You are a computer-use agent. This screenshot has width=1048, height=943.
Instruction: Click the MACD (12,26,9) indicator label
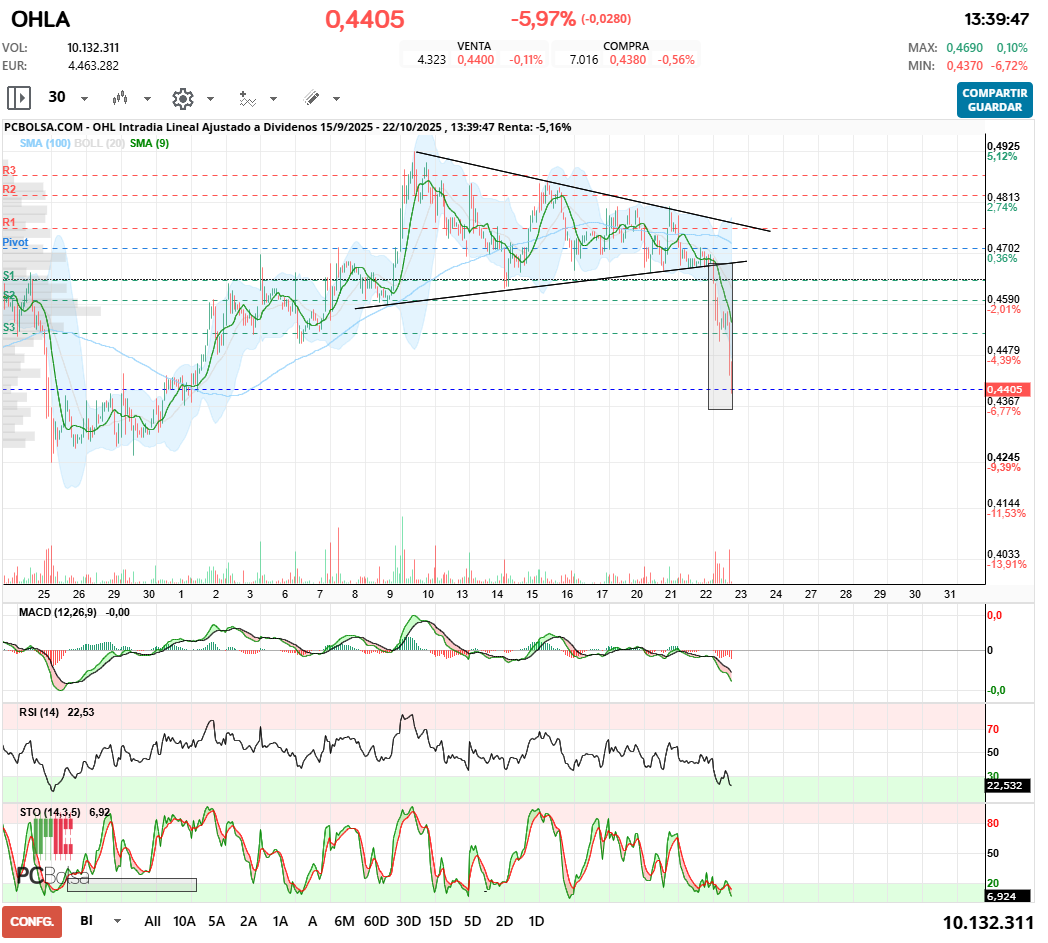[57, 612]
